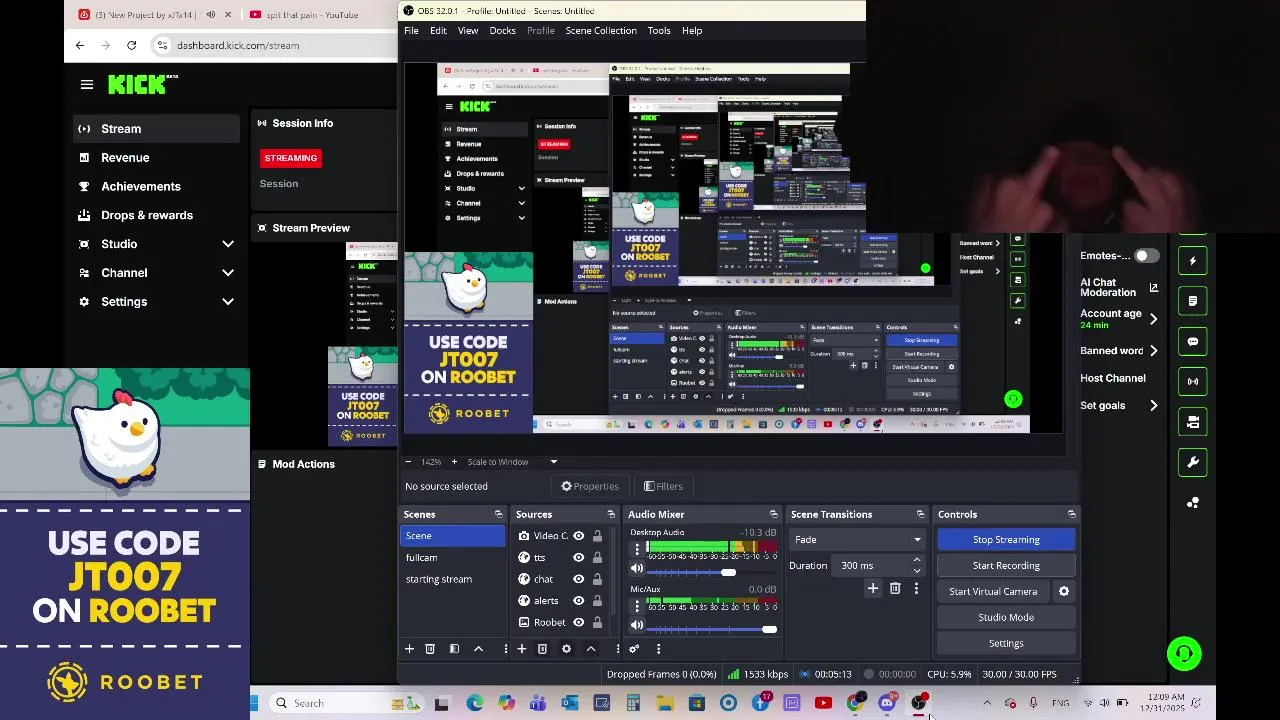Unlock the alerts source
The width and height of the screenshot is (1280, 720).
point(597,601)
